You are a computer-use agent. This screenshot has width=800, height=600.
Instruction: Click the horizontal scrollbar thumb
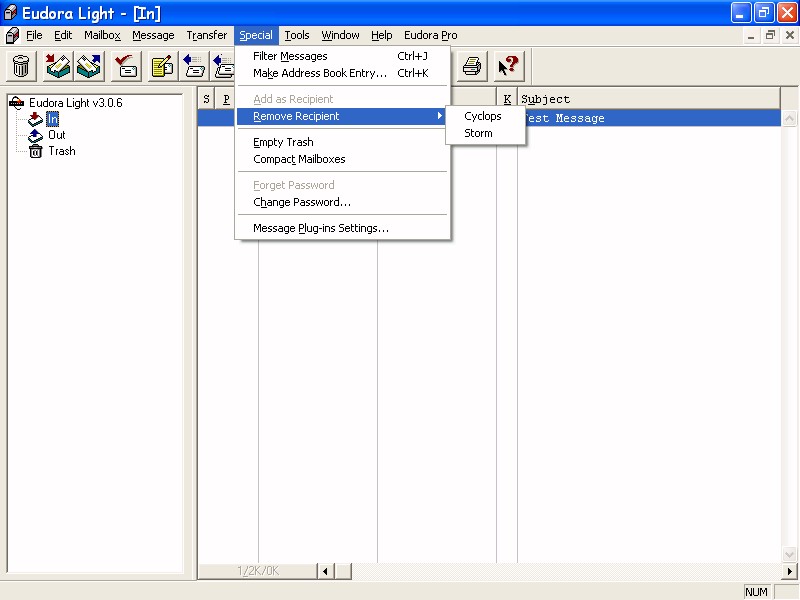tap(343, 571)
